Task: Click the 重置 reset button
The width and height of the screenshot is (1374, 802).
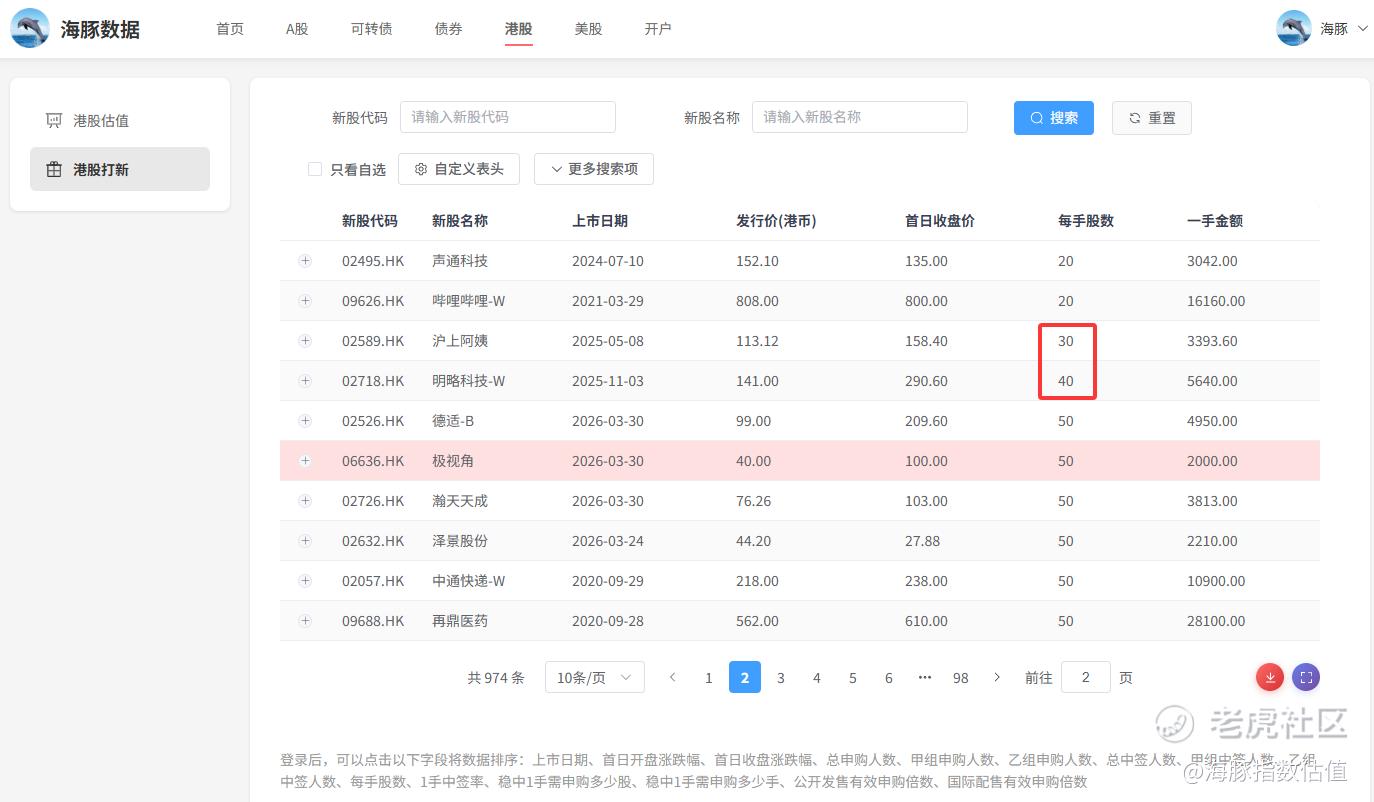Action: pos(1151,118)
